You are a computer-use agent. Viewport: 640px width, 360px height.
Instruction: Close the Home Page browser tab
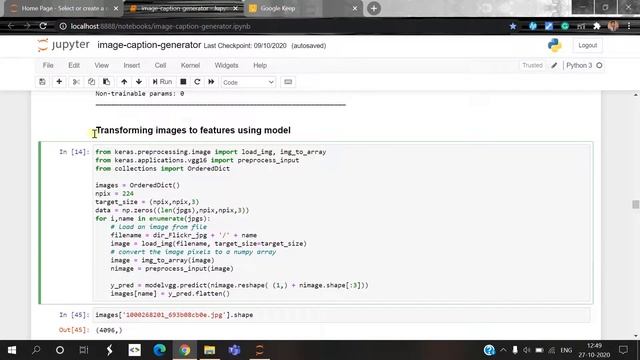coord(116,8)
